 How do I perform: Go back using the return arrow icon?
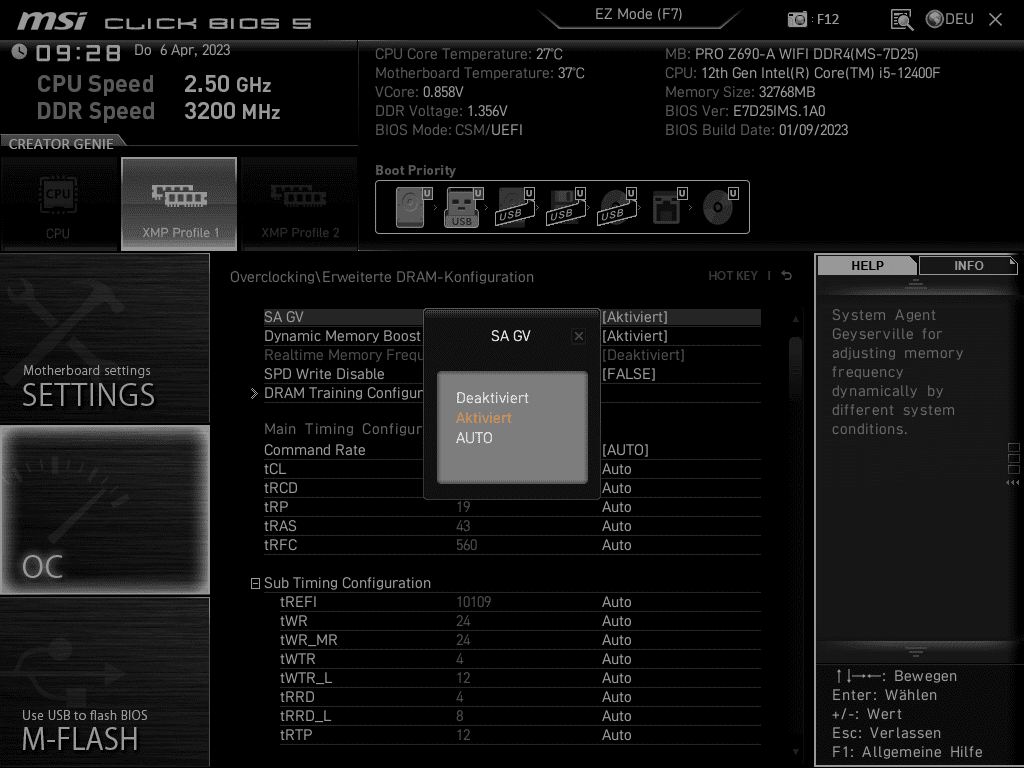[x=787, y=276]
